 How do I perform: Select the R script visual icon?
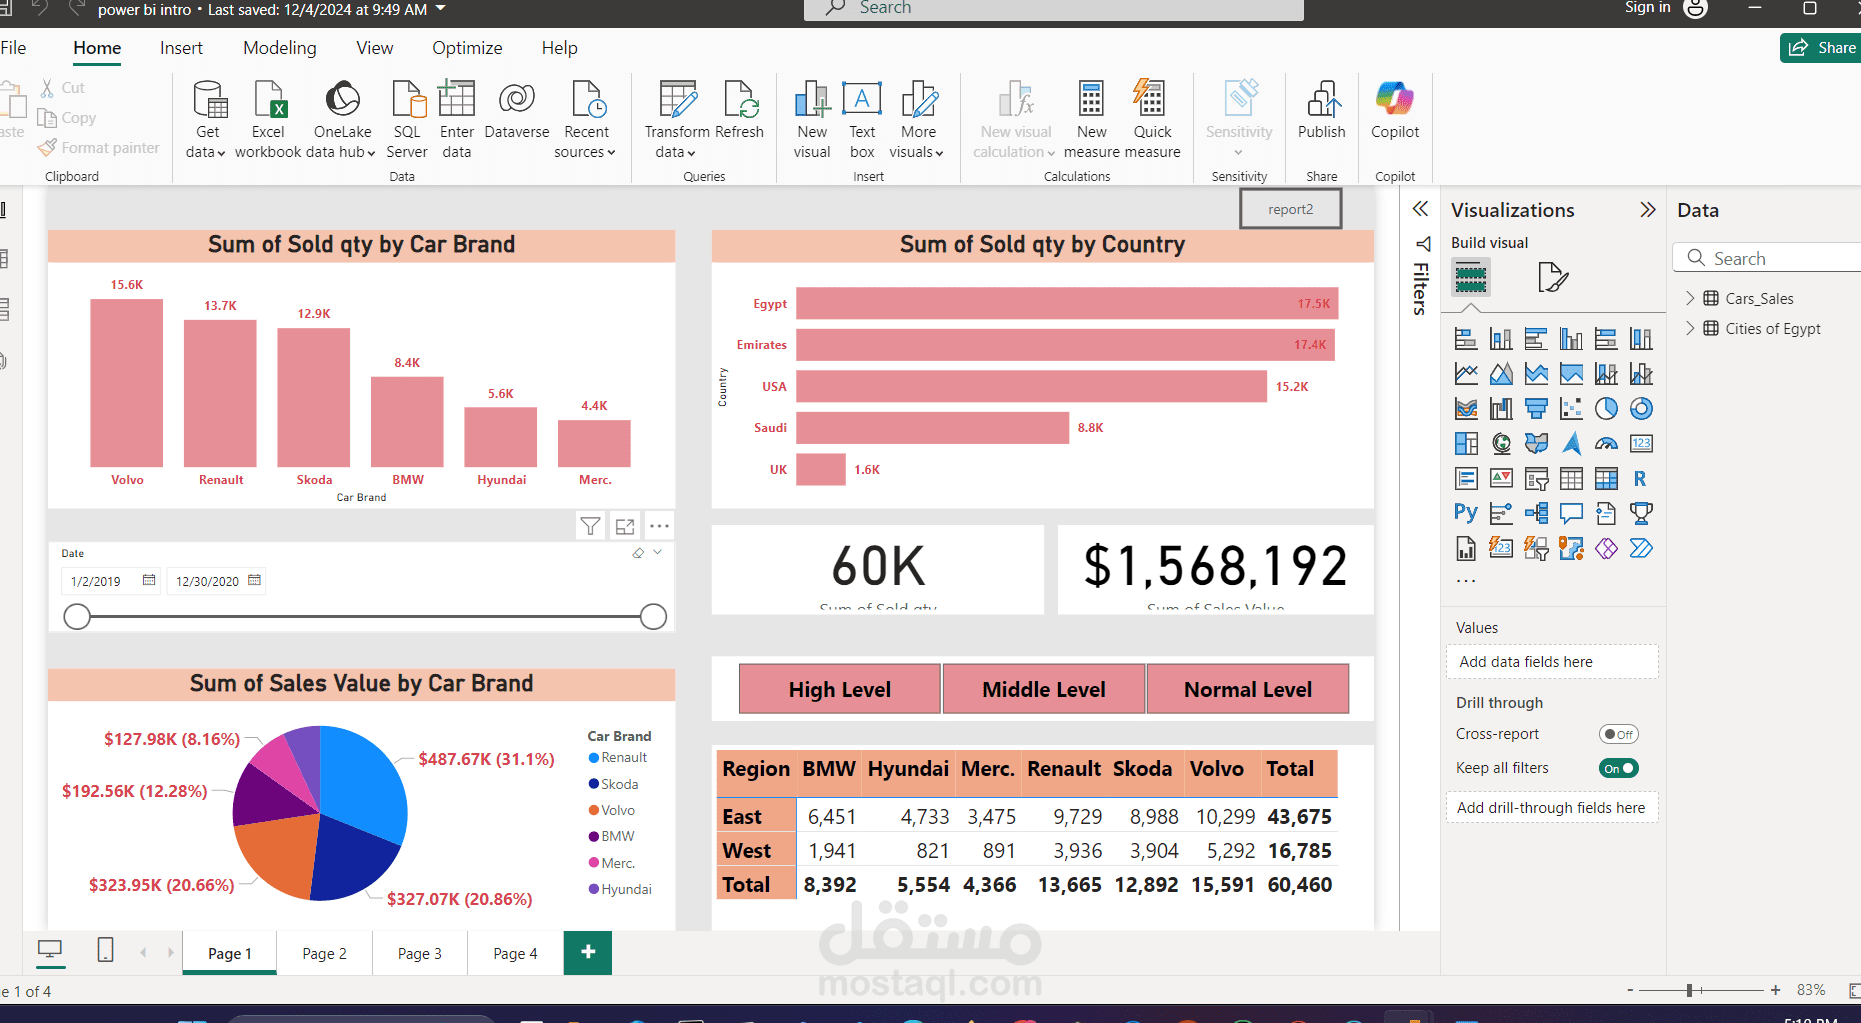tap(1640, 478)
